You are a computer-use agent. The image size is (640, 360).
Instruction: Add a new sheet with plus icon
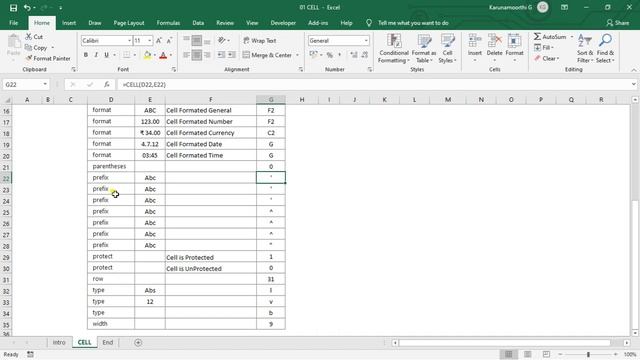138,342
